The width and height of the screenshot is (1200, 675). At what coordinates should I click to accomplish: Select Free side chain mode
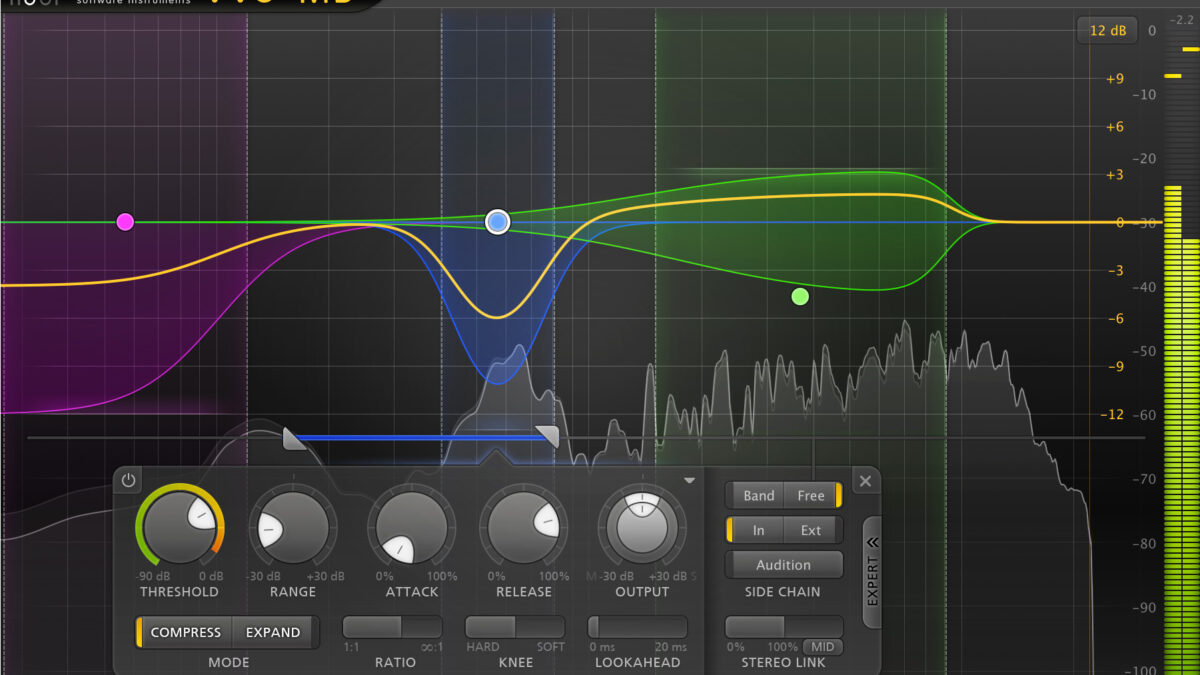point(810,495)
